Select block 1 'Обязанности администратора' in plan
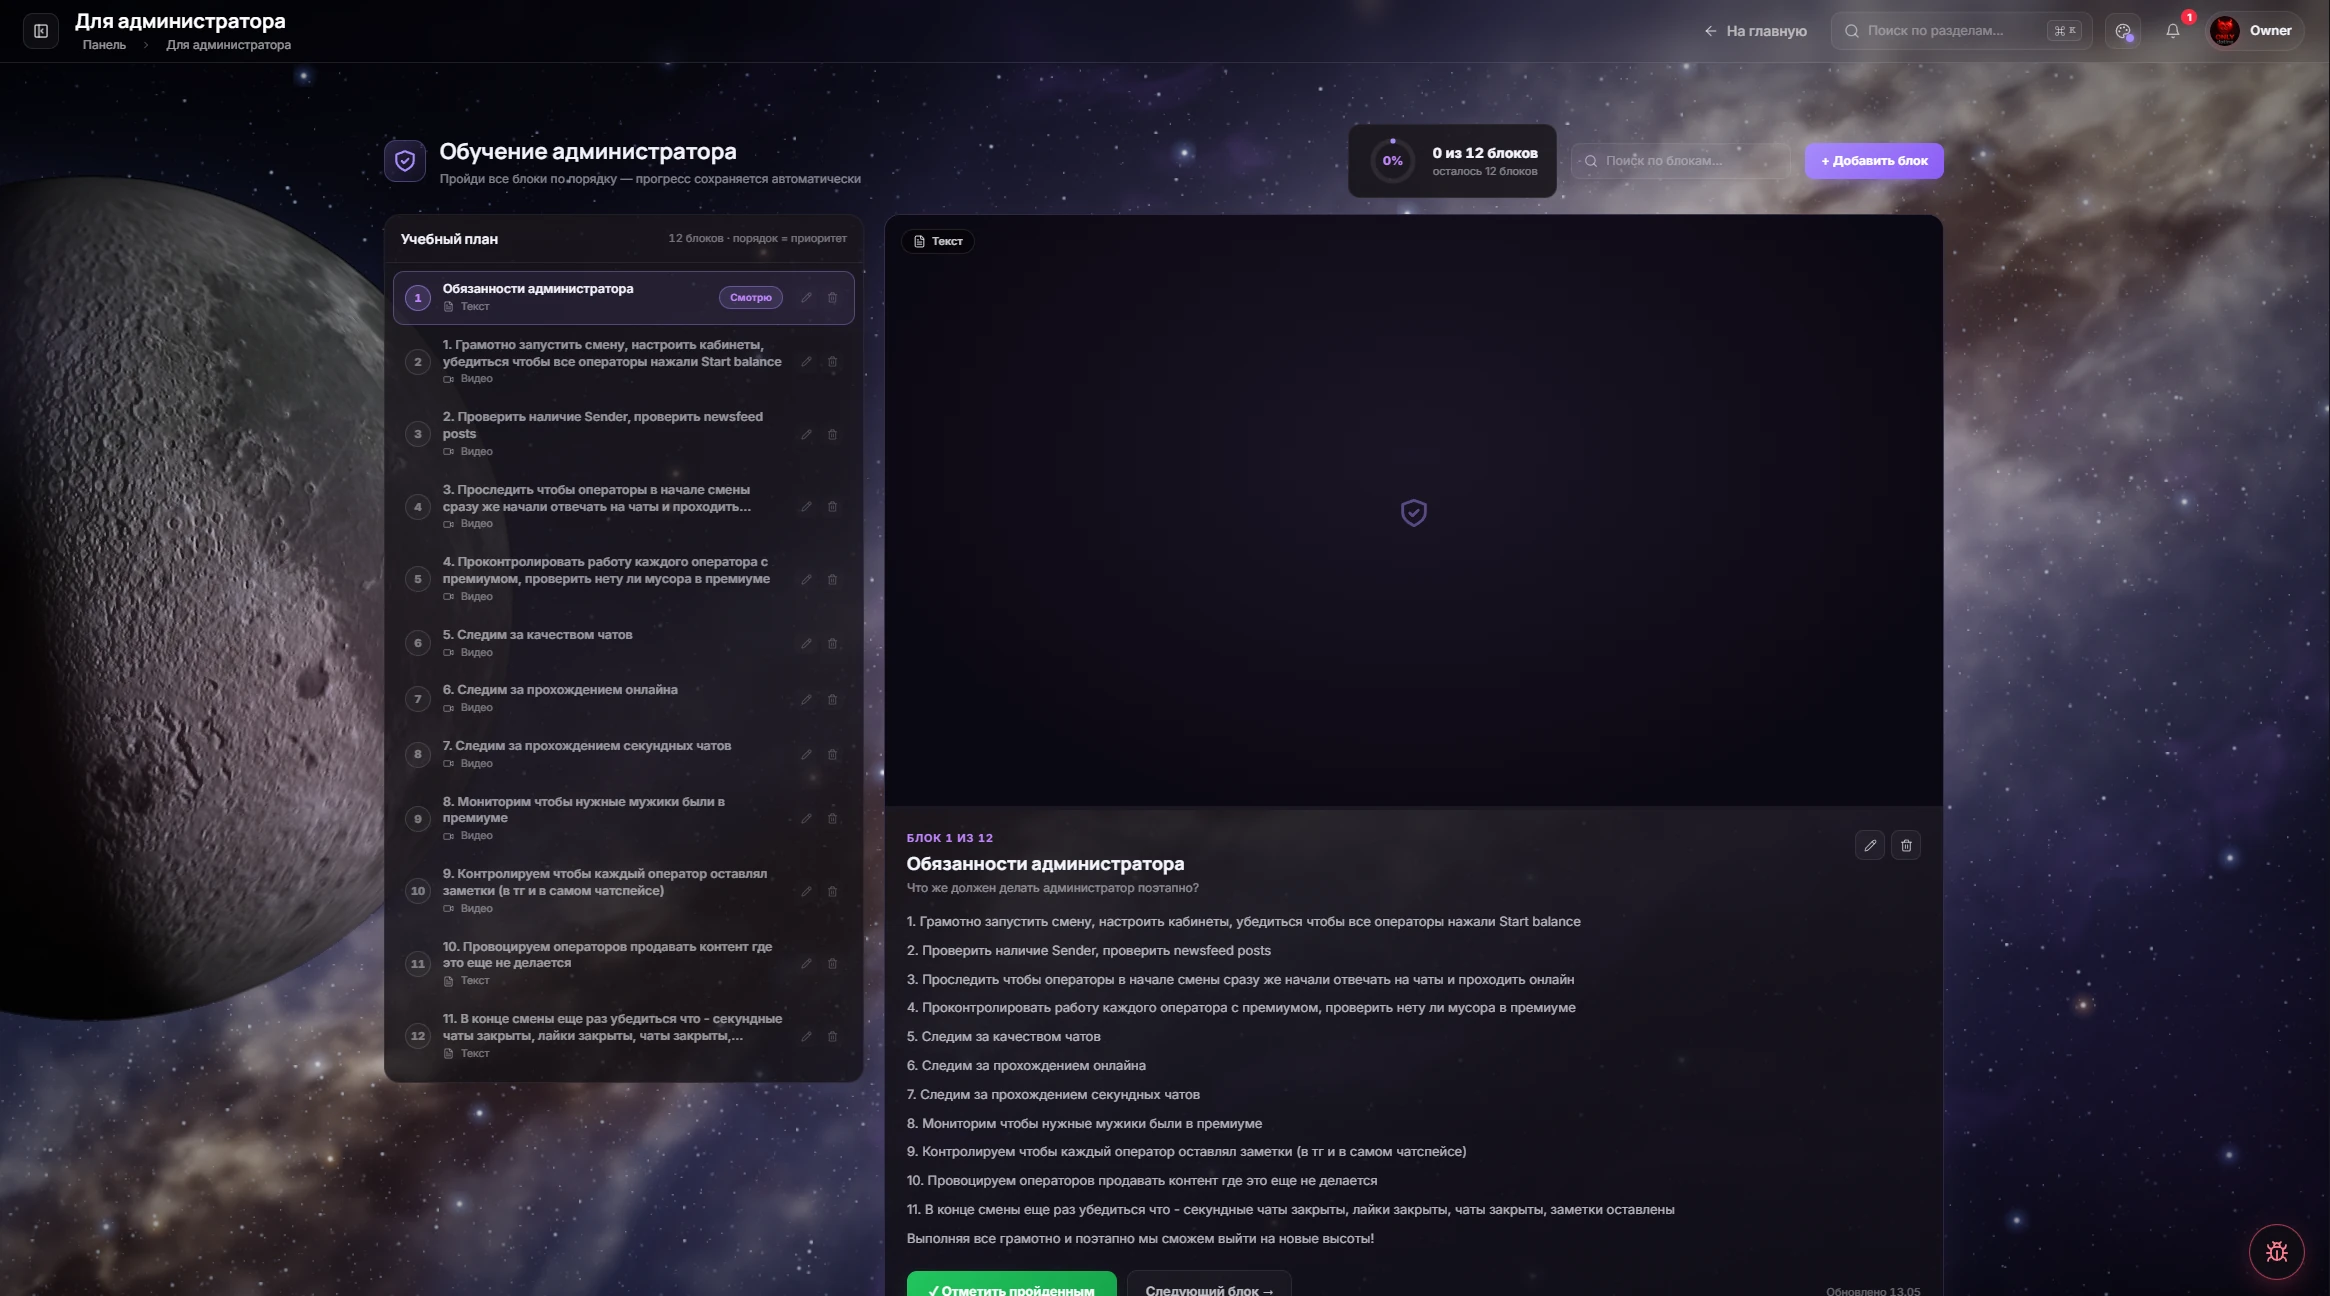The height and width of the screenshot is (1296, 2330). pyautogui.click(x=623, y=298)
